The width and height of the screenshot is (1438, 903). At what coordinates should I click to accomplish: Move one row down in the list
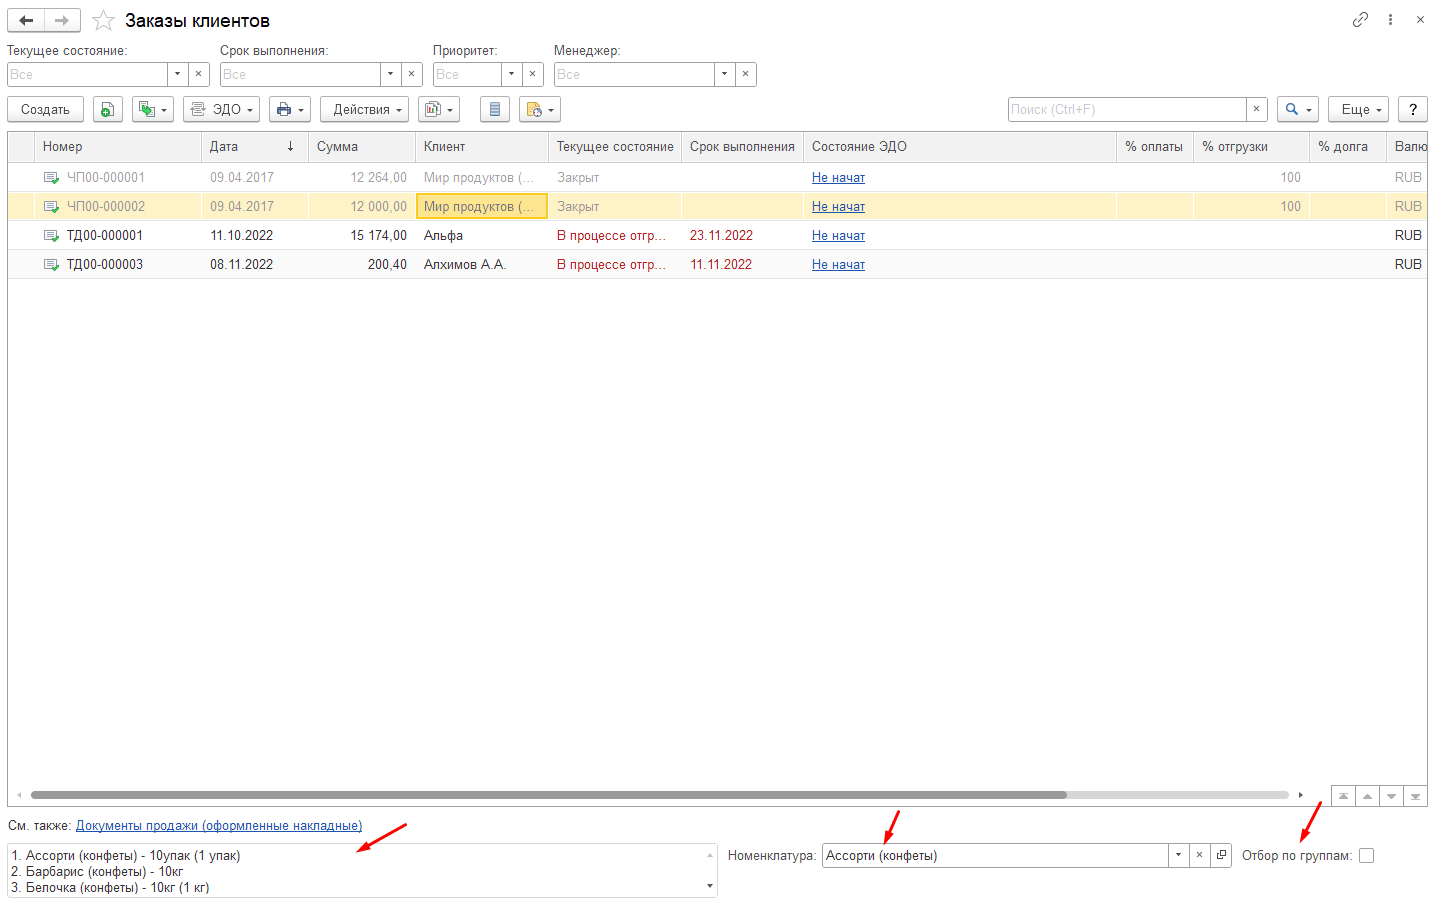[1391, 796]
